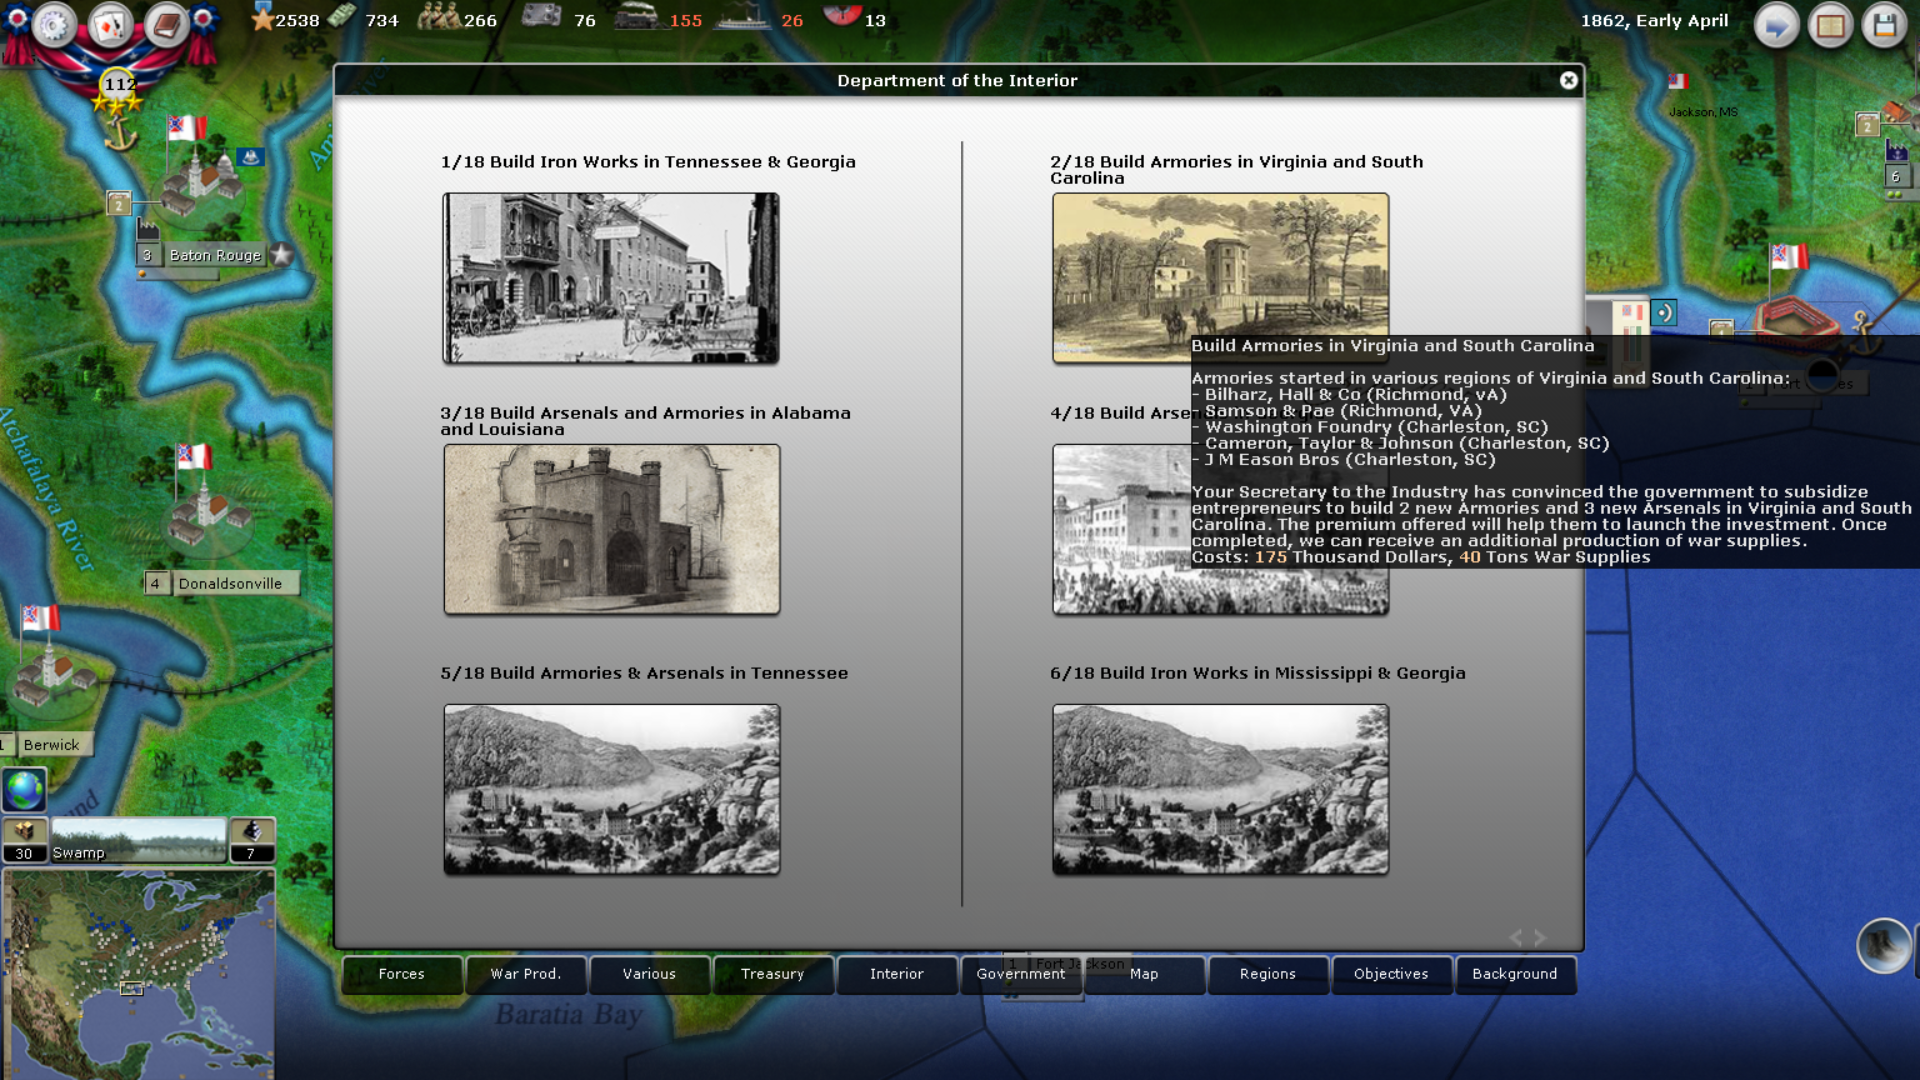
Task: Open the Map tab
Action: (1144, 974)
